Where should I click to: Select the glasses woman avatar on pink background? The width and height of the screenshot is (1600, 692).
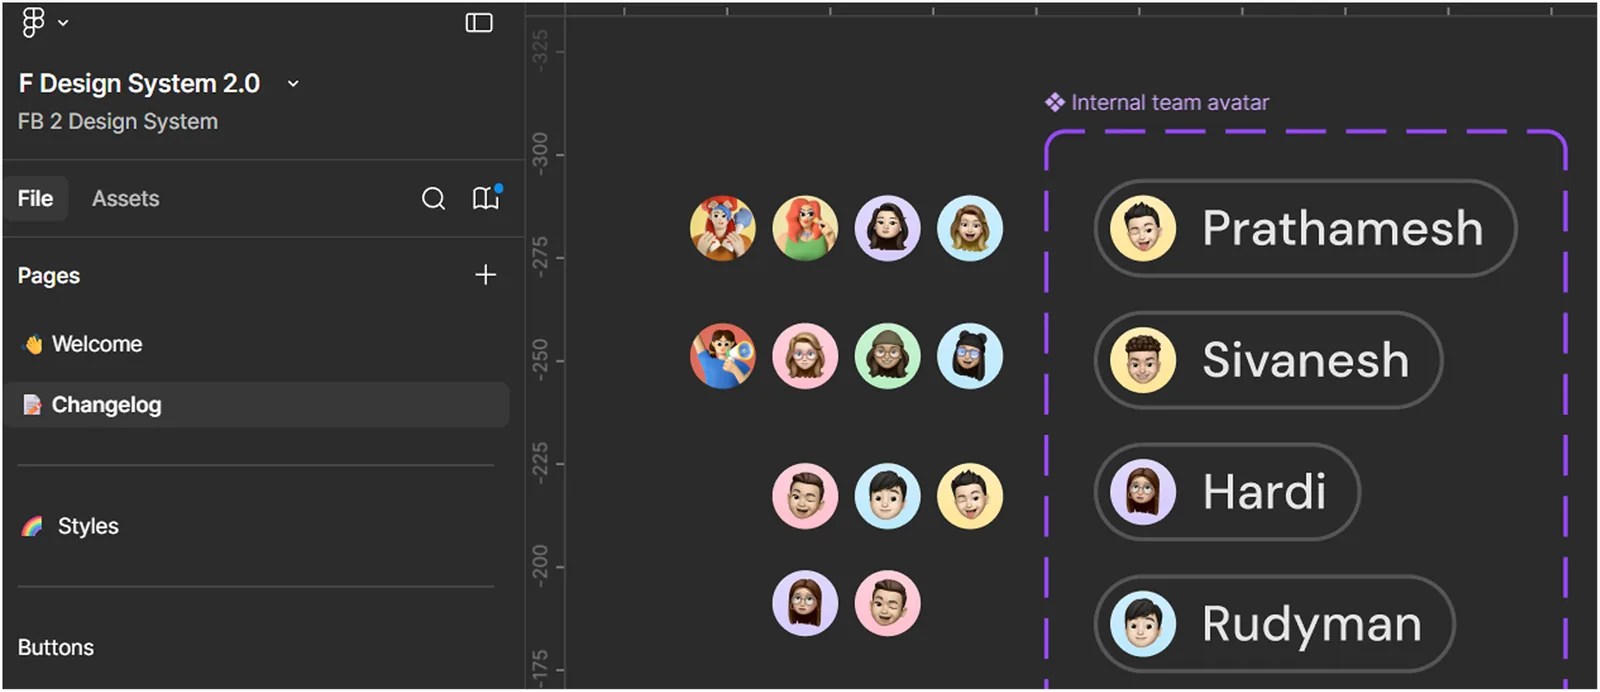coord(805,356)
